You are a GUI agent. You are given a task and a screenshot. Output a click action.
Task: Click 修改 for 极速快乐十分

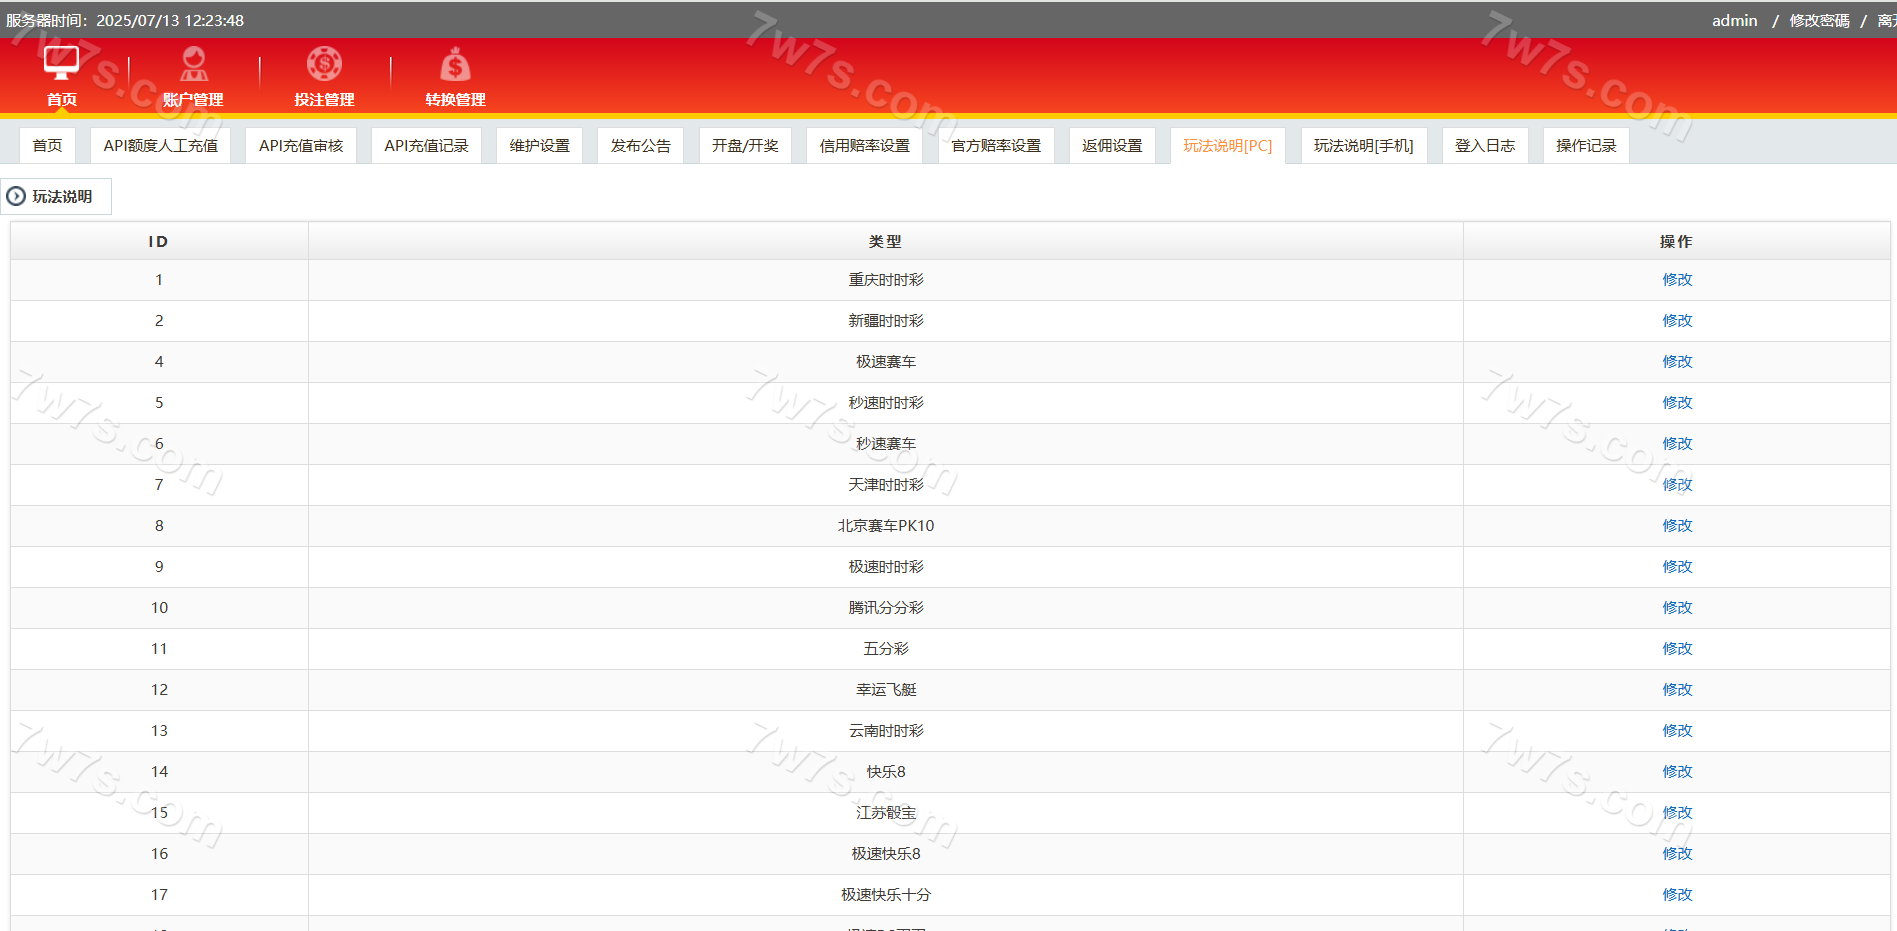coord(1677,895)
